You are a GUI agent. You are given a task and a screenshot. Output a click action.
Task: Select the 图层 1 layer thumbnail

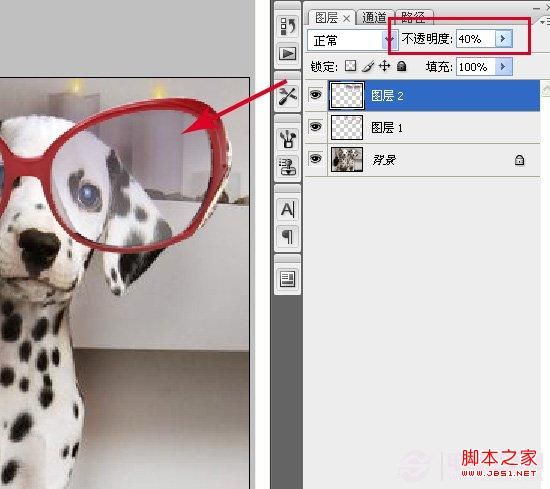tap(347, 127)
